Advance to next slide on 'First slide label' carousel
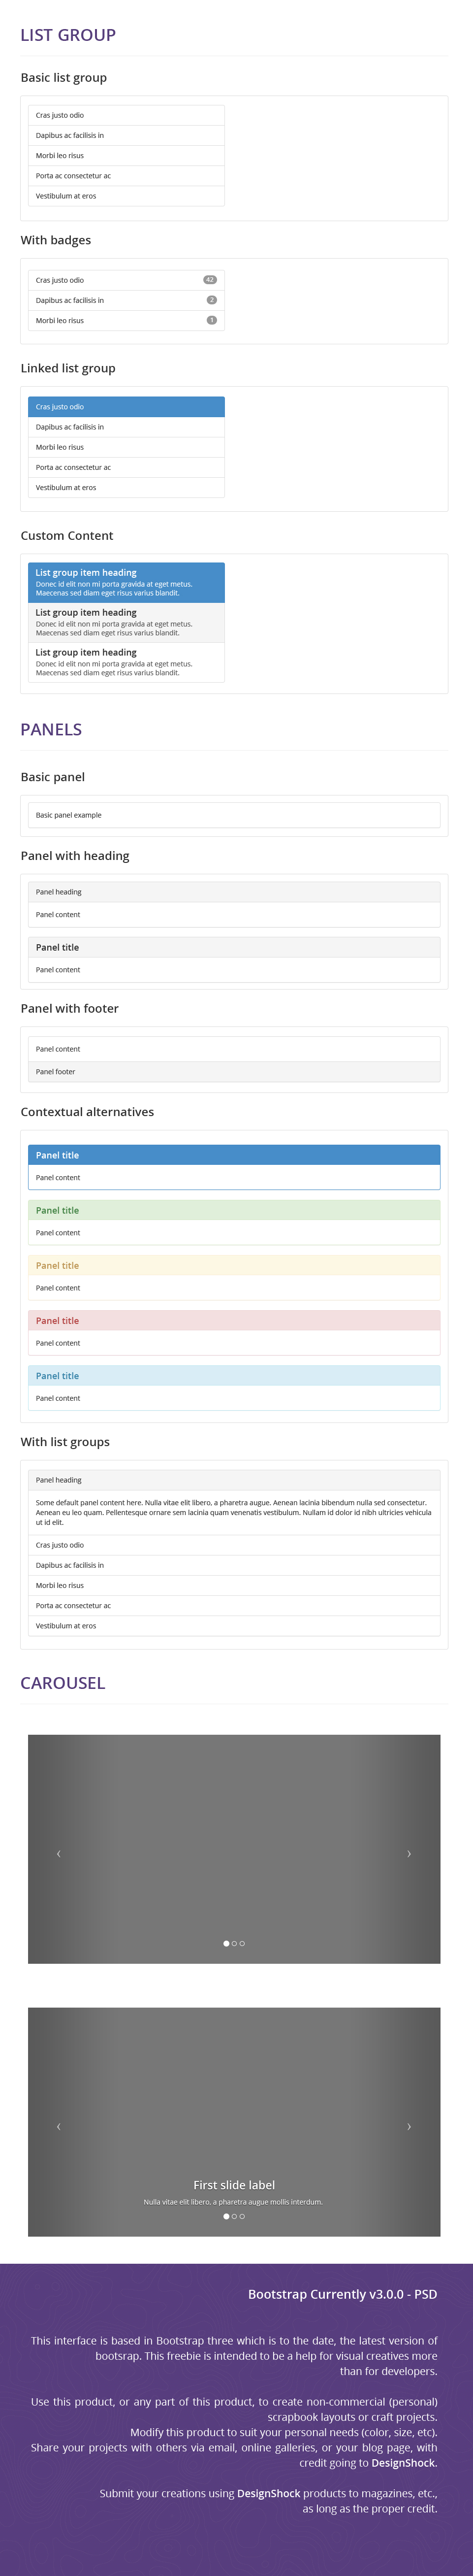 (x=409, y=2126)
